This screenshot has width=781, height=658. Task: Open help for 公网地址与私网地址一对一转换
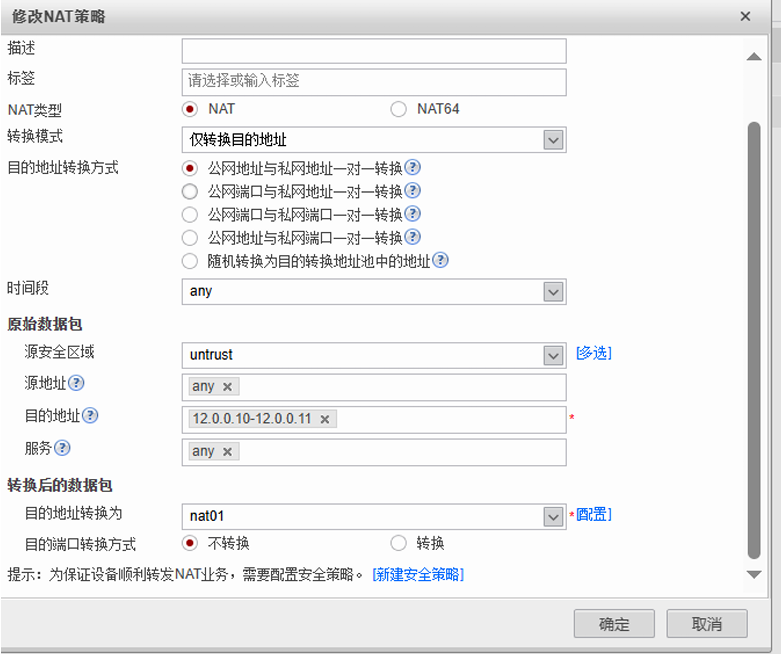click(x=412, y=167)
